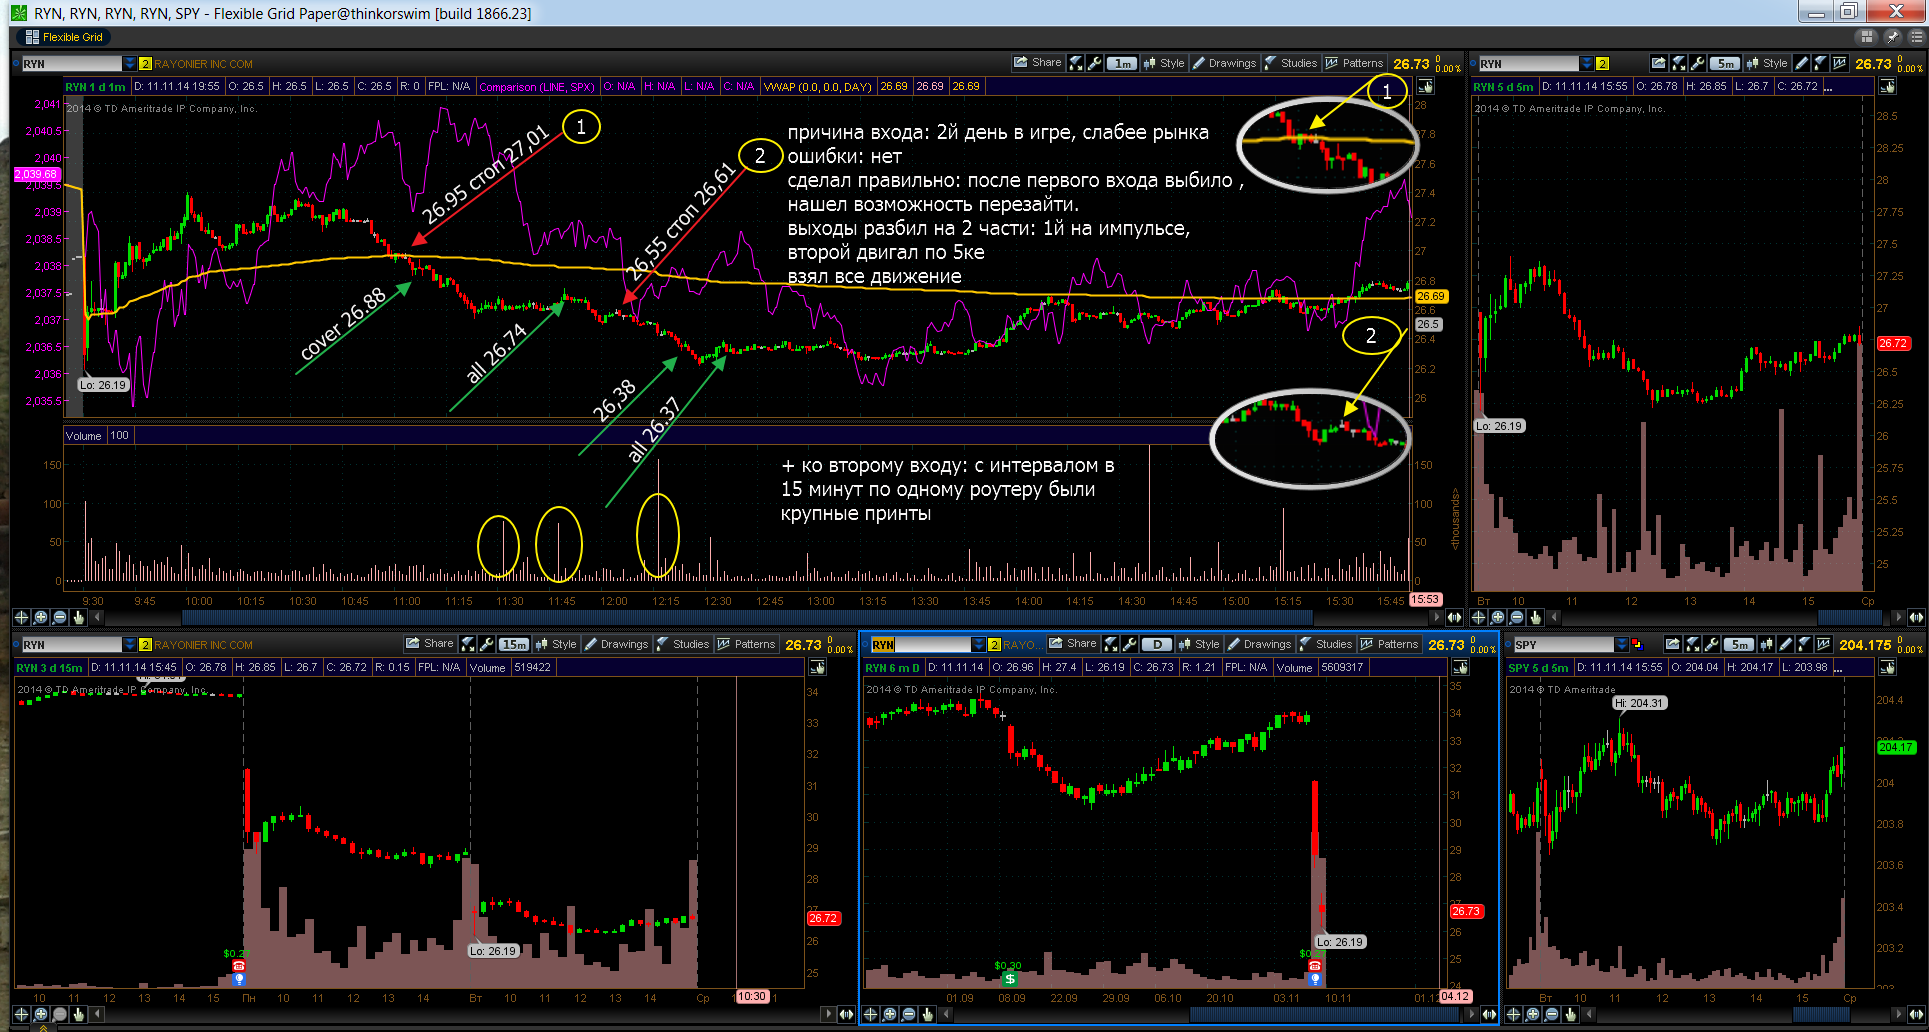Click quick-study flask icon in the 1m chart toolbar
1929x1032 pixels.
coord(1075,63)
